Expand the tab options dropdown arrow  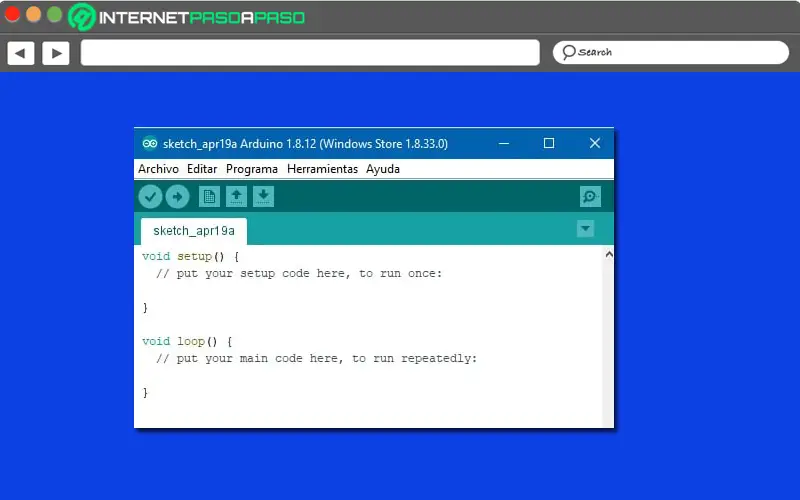pyautogui.click(x=585, y=228)
